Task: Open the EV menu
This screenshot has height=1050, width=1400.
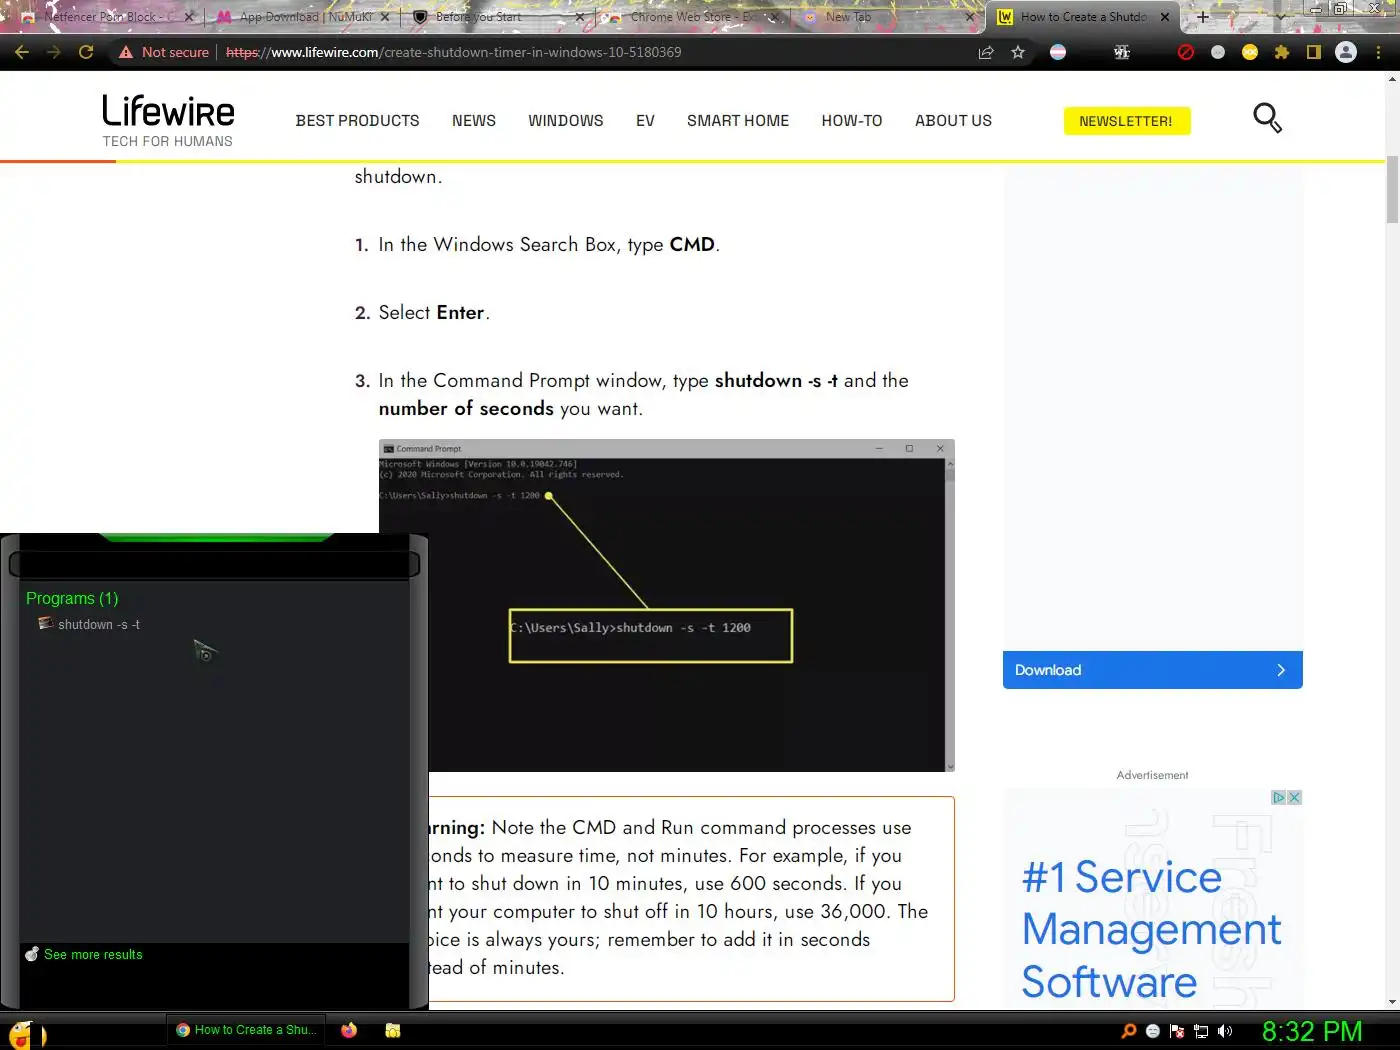Action: [x=645, y=121]
